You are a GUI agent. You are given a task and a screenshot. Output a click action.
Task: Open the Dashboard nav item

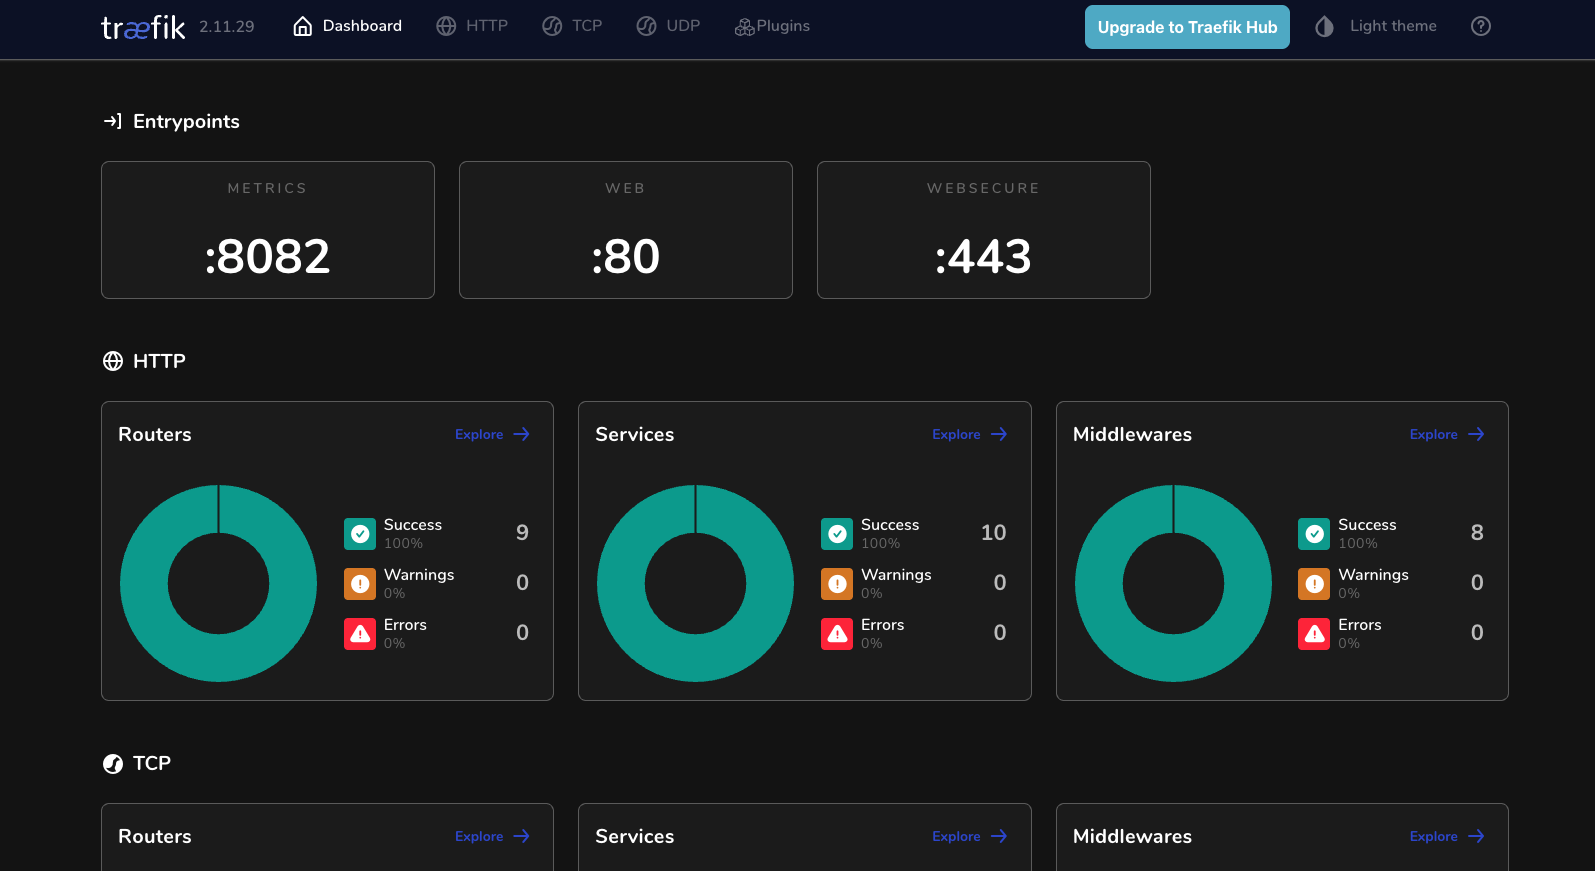point(347,26)
